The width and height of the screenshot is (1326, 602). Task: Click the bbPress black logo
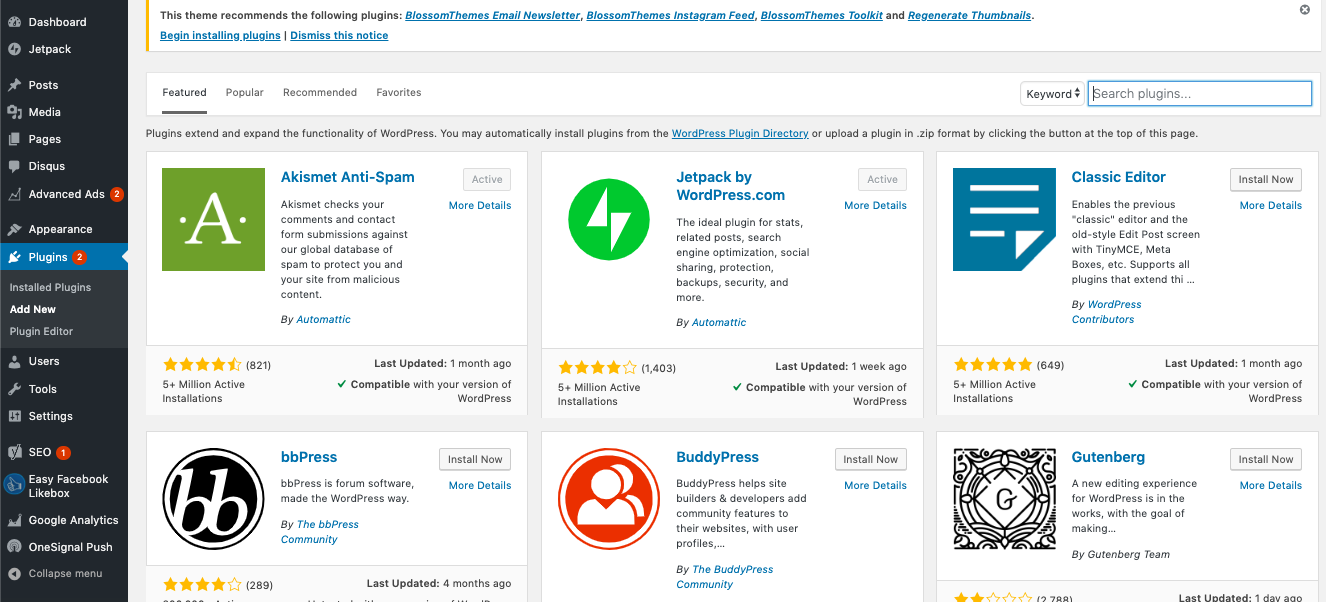coord(213,499)
